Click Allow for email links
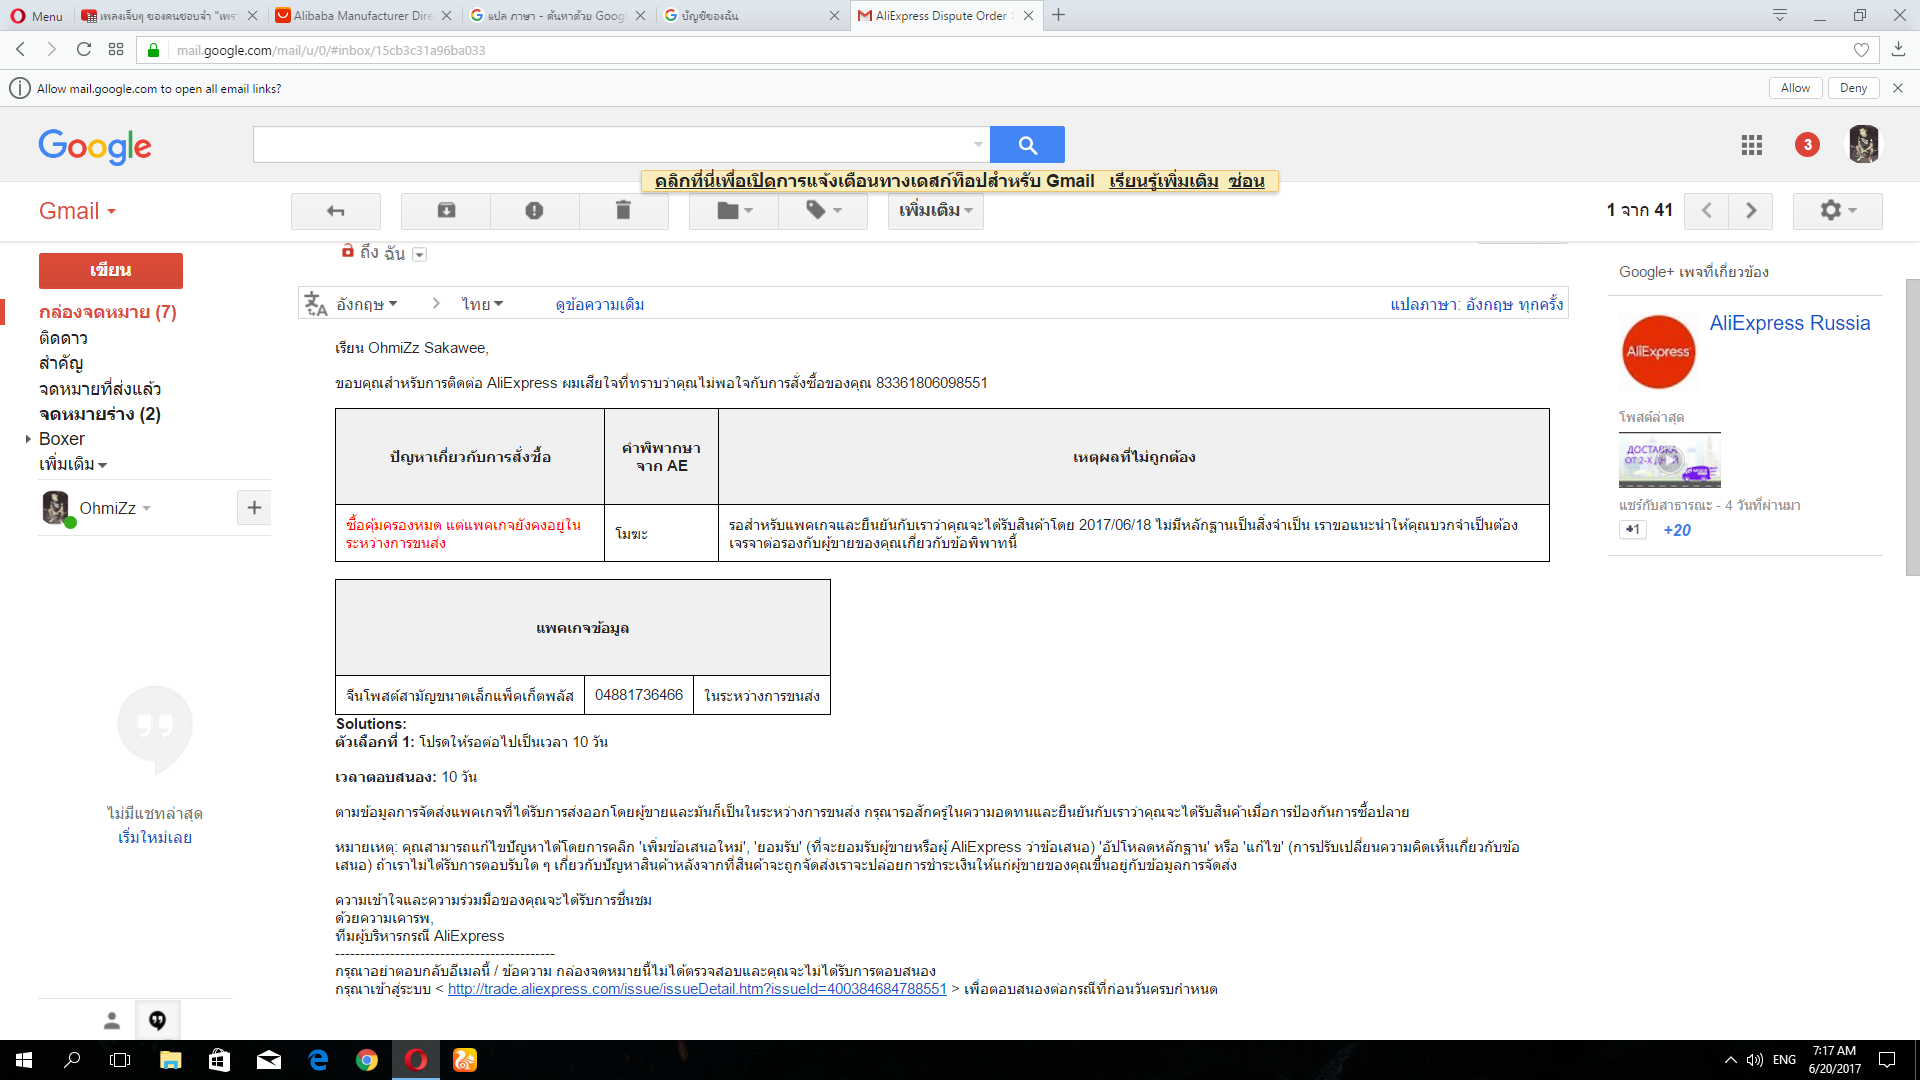Image resolution: width=1920 pixels, height=1080 pixels. pos(1794,88)
